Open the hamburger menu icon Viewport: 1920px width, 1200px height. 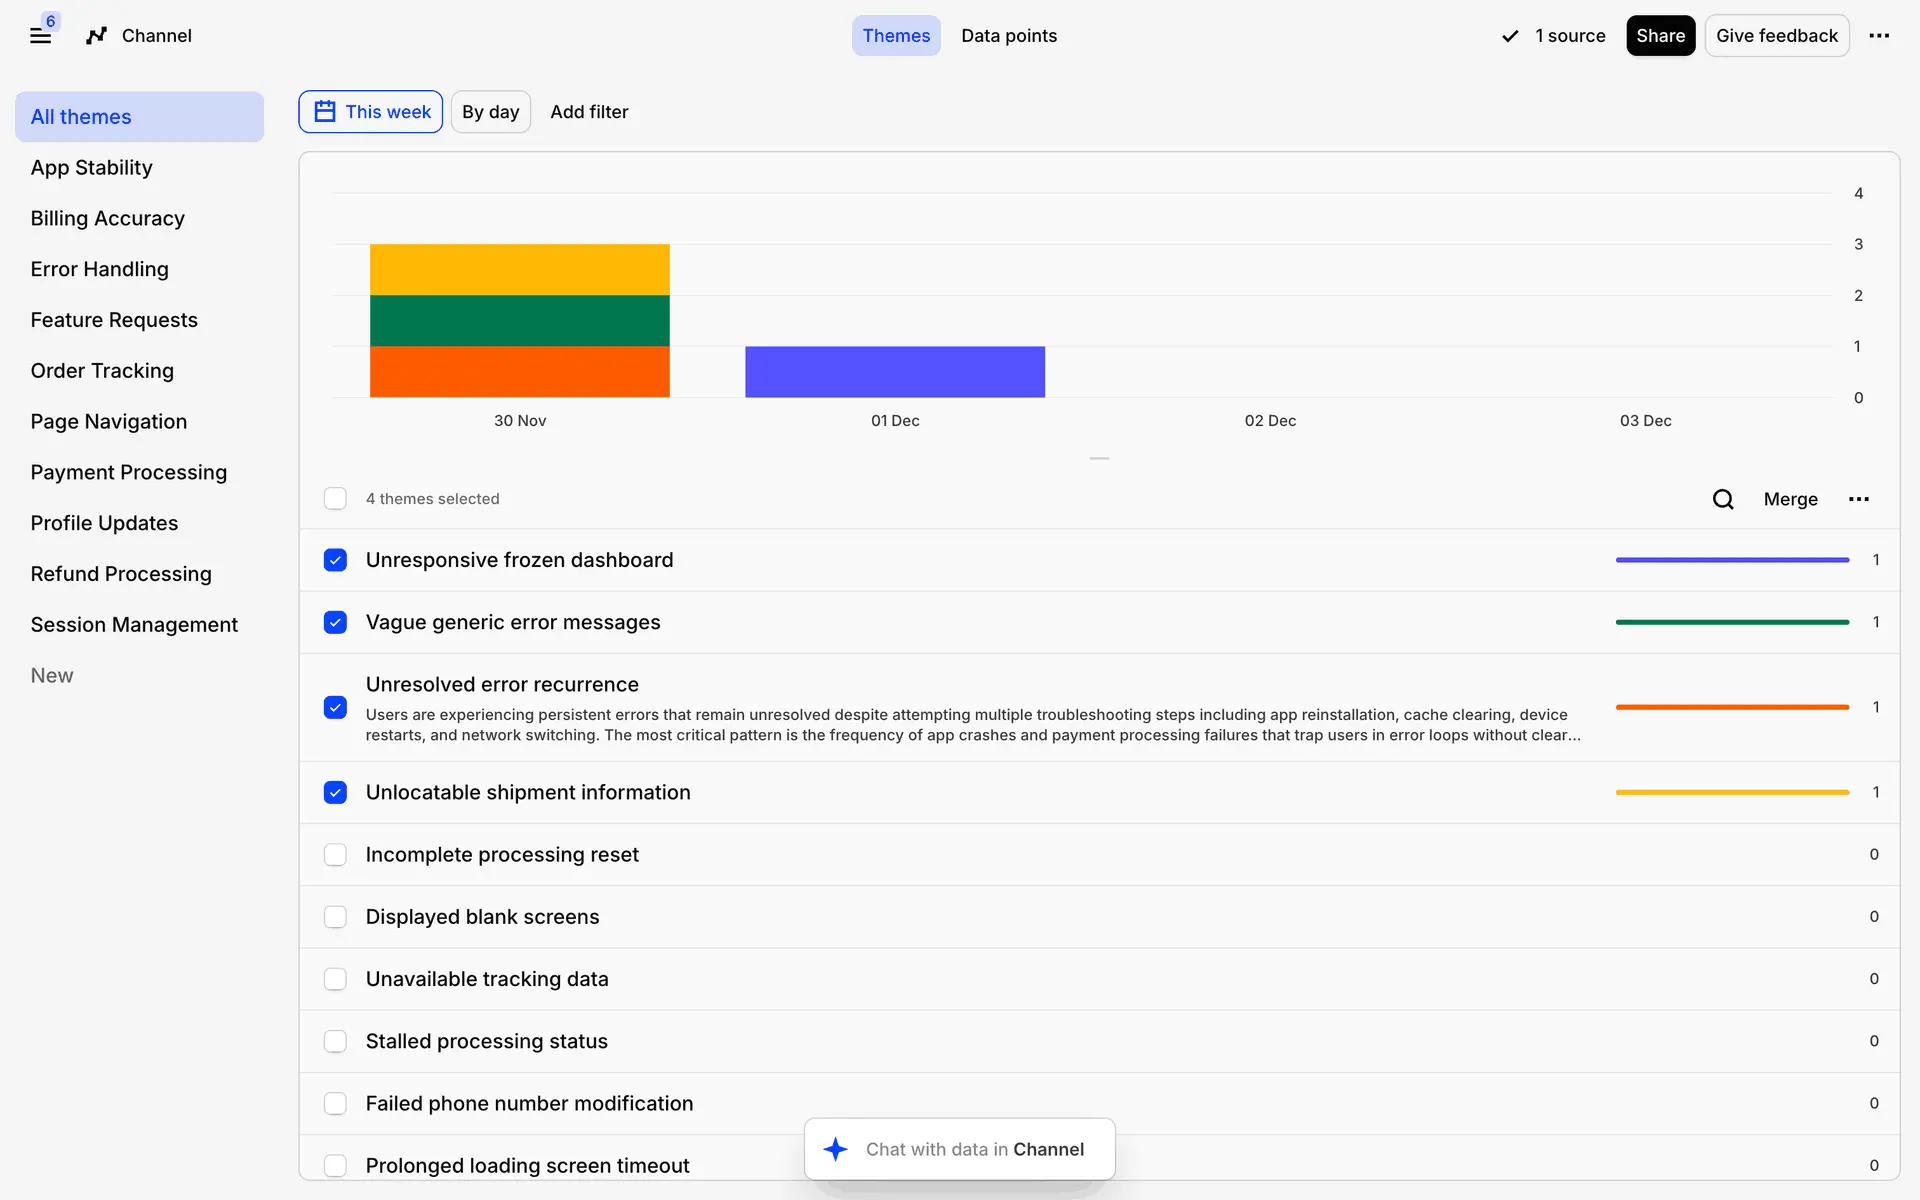point(40,36)
